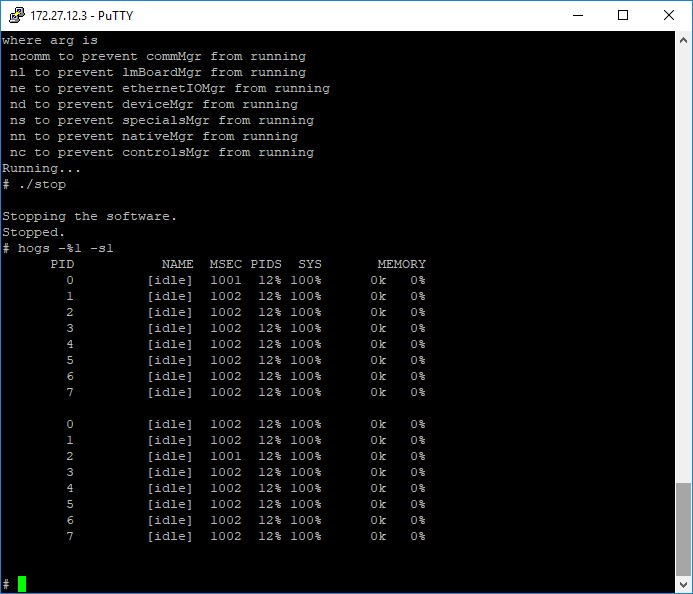The image size is (693, 594).
Task: Click the vertical scrollbar thumb
Action: [x=684, y=528]
